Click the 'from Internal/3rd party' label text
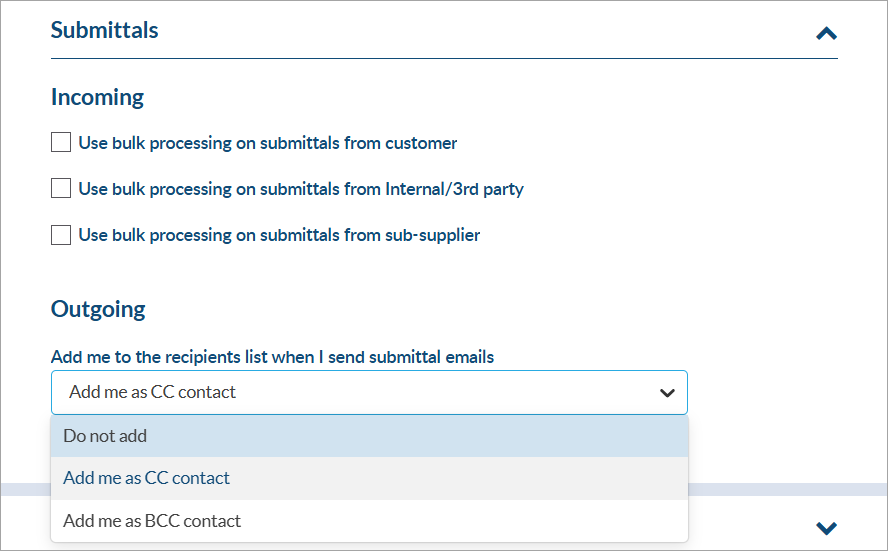888x551 pixels. (x=433, y=189)
